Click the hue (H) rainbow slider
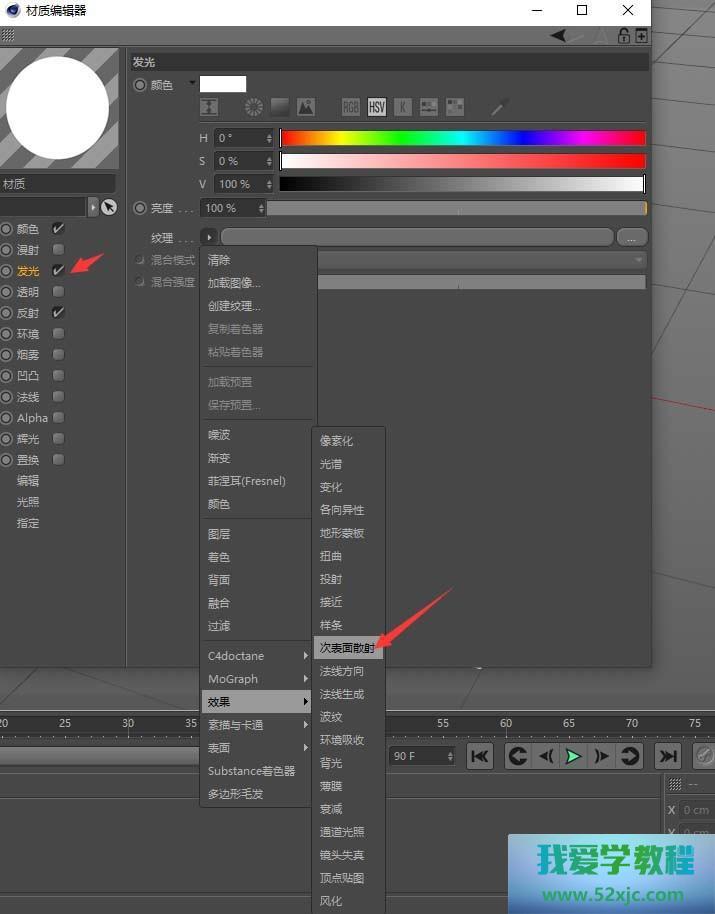Screen dimensions: 715x914 click(462, 138)
